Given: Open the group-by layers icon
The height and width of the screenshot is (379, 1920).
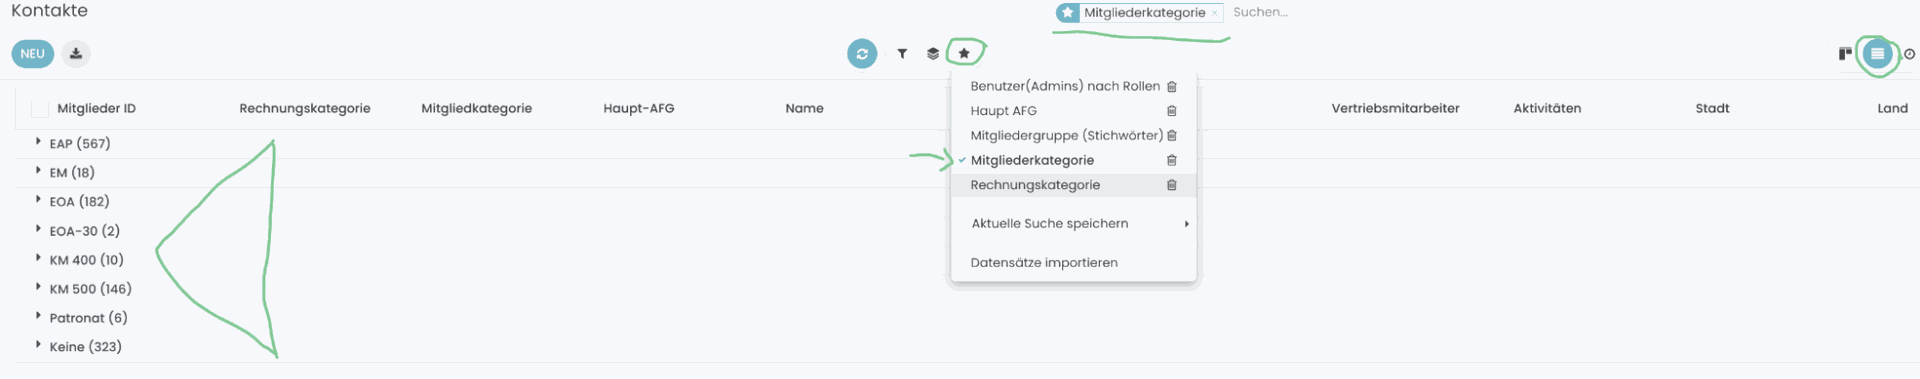Looking at the screenshot, I should pyautogui.click(x=933, y=54).
